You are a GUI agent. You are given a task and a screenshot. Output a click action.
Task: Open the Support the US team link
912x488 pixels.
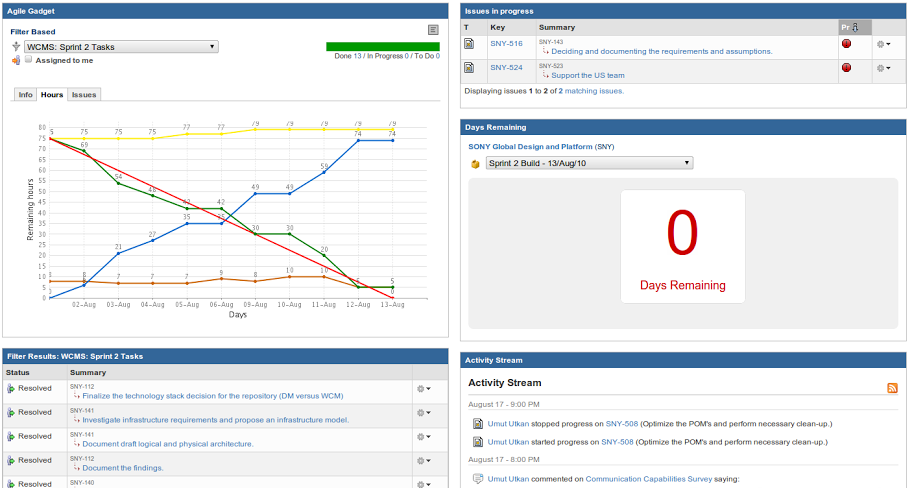(587, 75)
